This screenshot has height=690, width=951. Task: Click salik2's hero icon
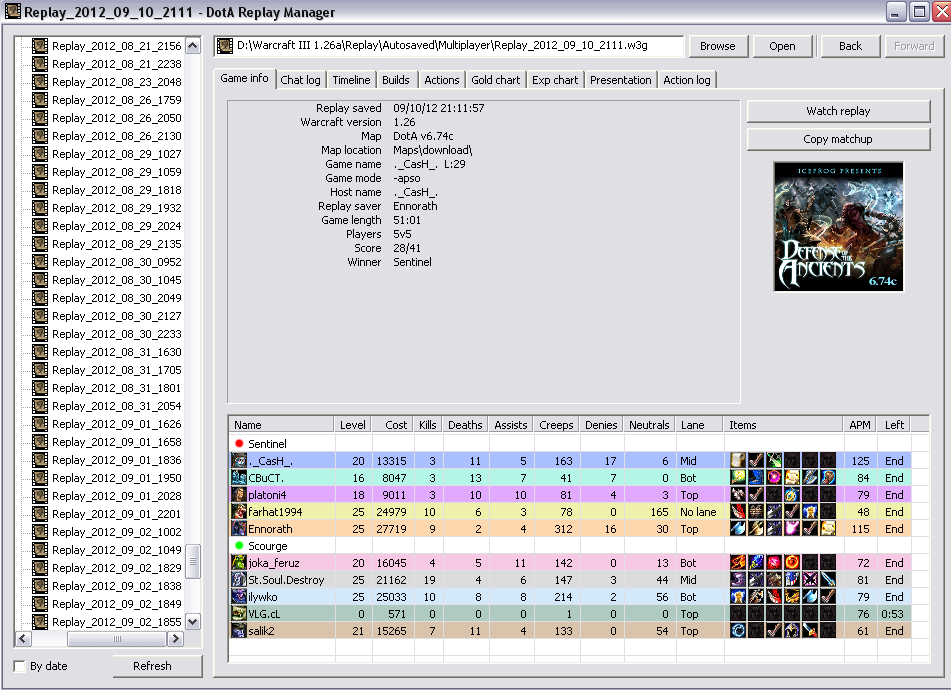(239, 631)
